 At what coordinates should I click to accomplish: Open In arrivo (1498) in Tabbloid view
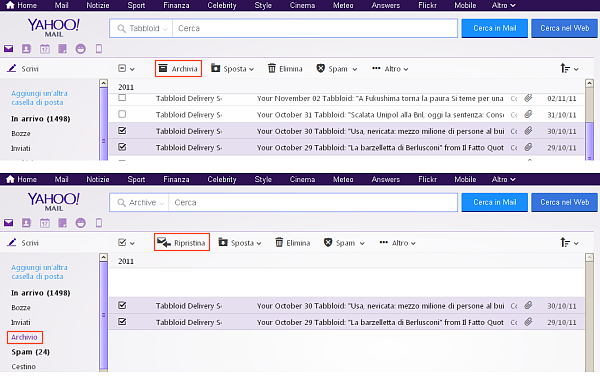(41, 119)
